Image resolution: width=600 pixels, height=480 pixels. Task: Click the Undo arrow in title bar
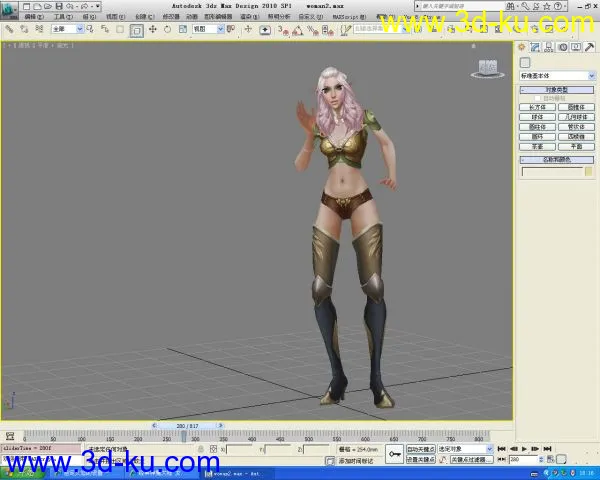(x=70, y=7)
